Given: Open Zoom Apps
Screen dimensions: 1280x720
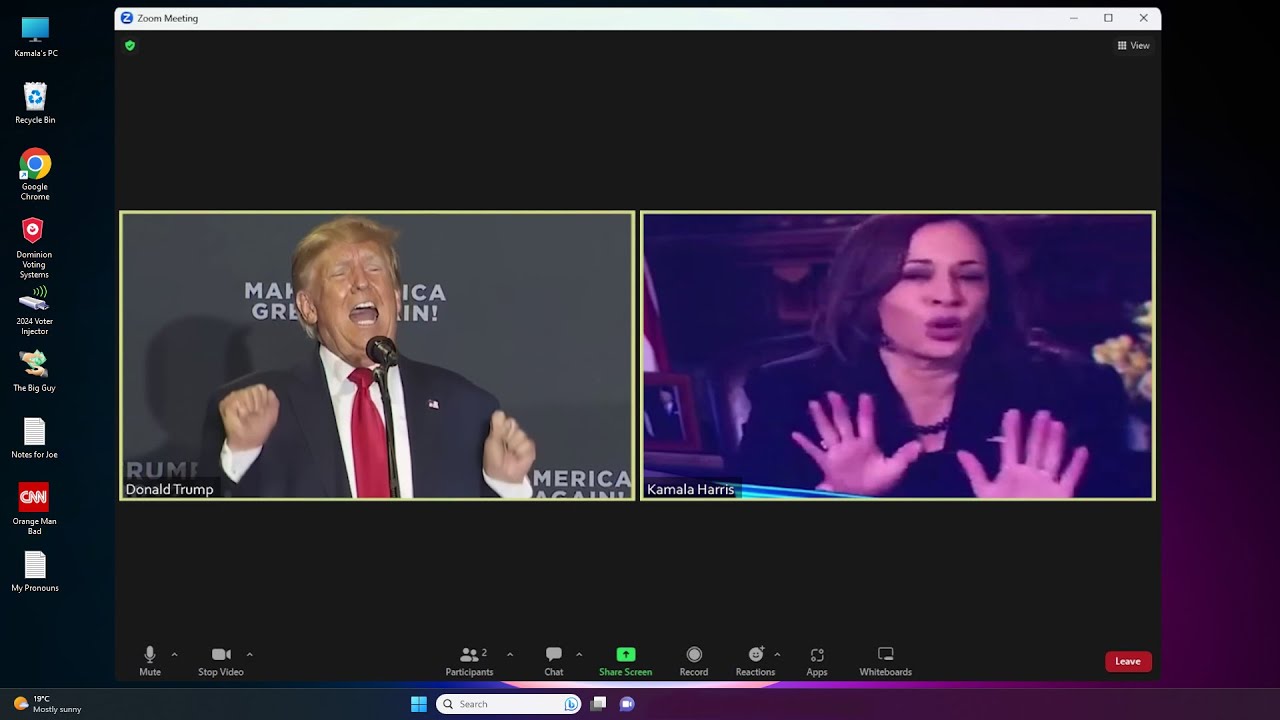Looking at the screenshot, I should [x=817, y=661].
